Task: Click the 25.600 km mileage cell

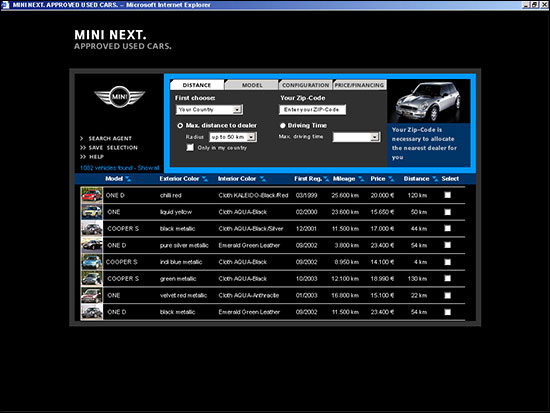Action: tap(345, 195)
